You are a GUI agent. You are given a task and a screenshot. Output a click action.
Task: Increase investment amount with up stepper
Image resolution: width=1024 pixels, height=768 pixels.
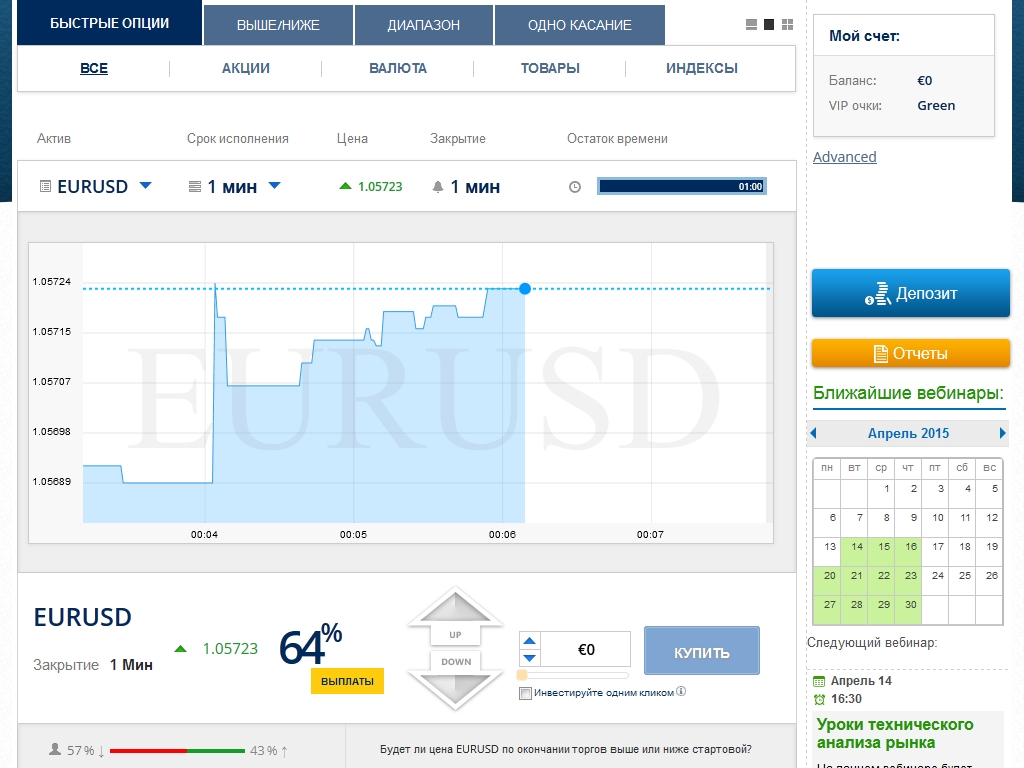tap(530, 641)
